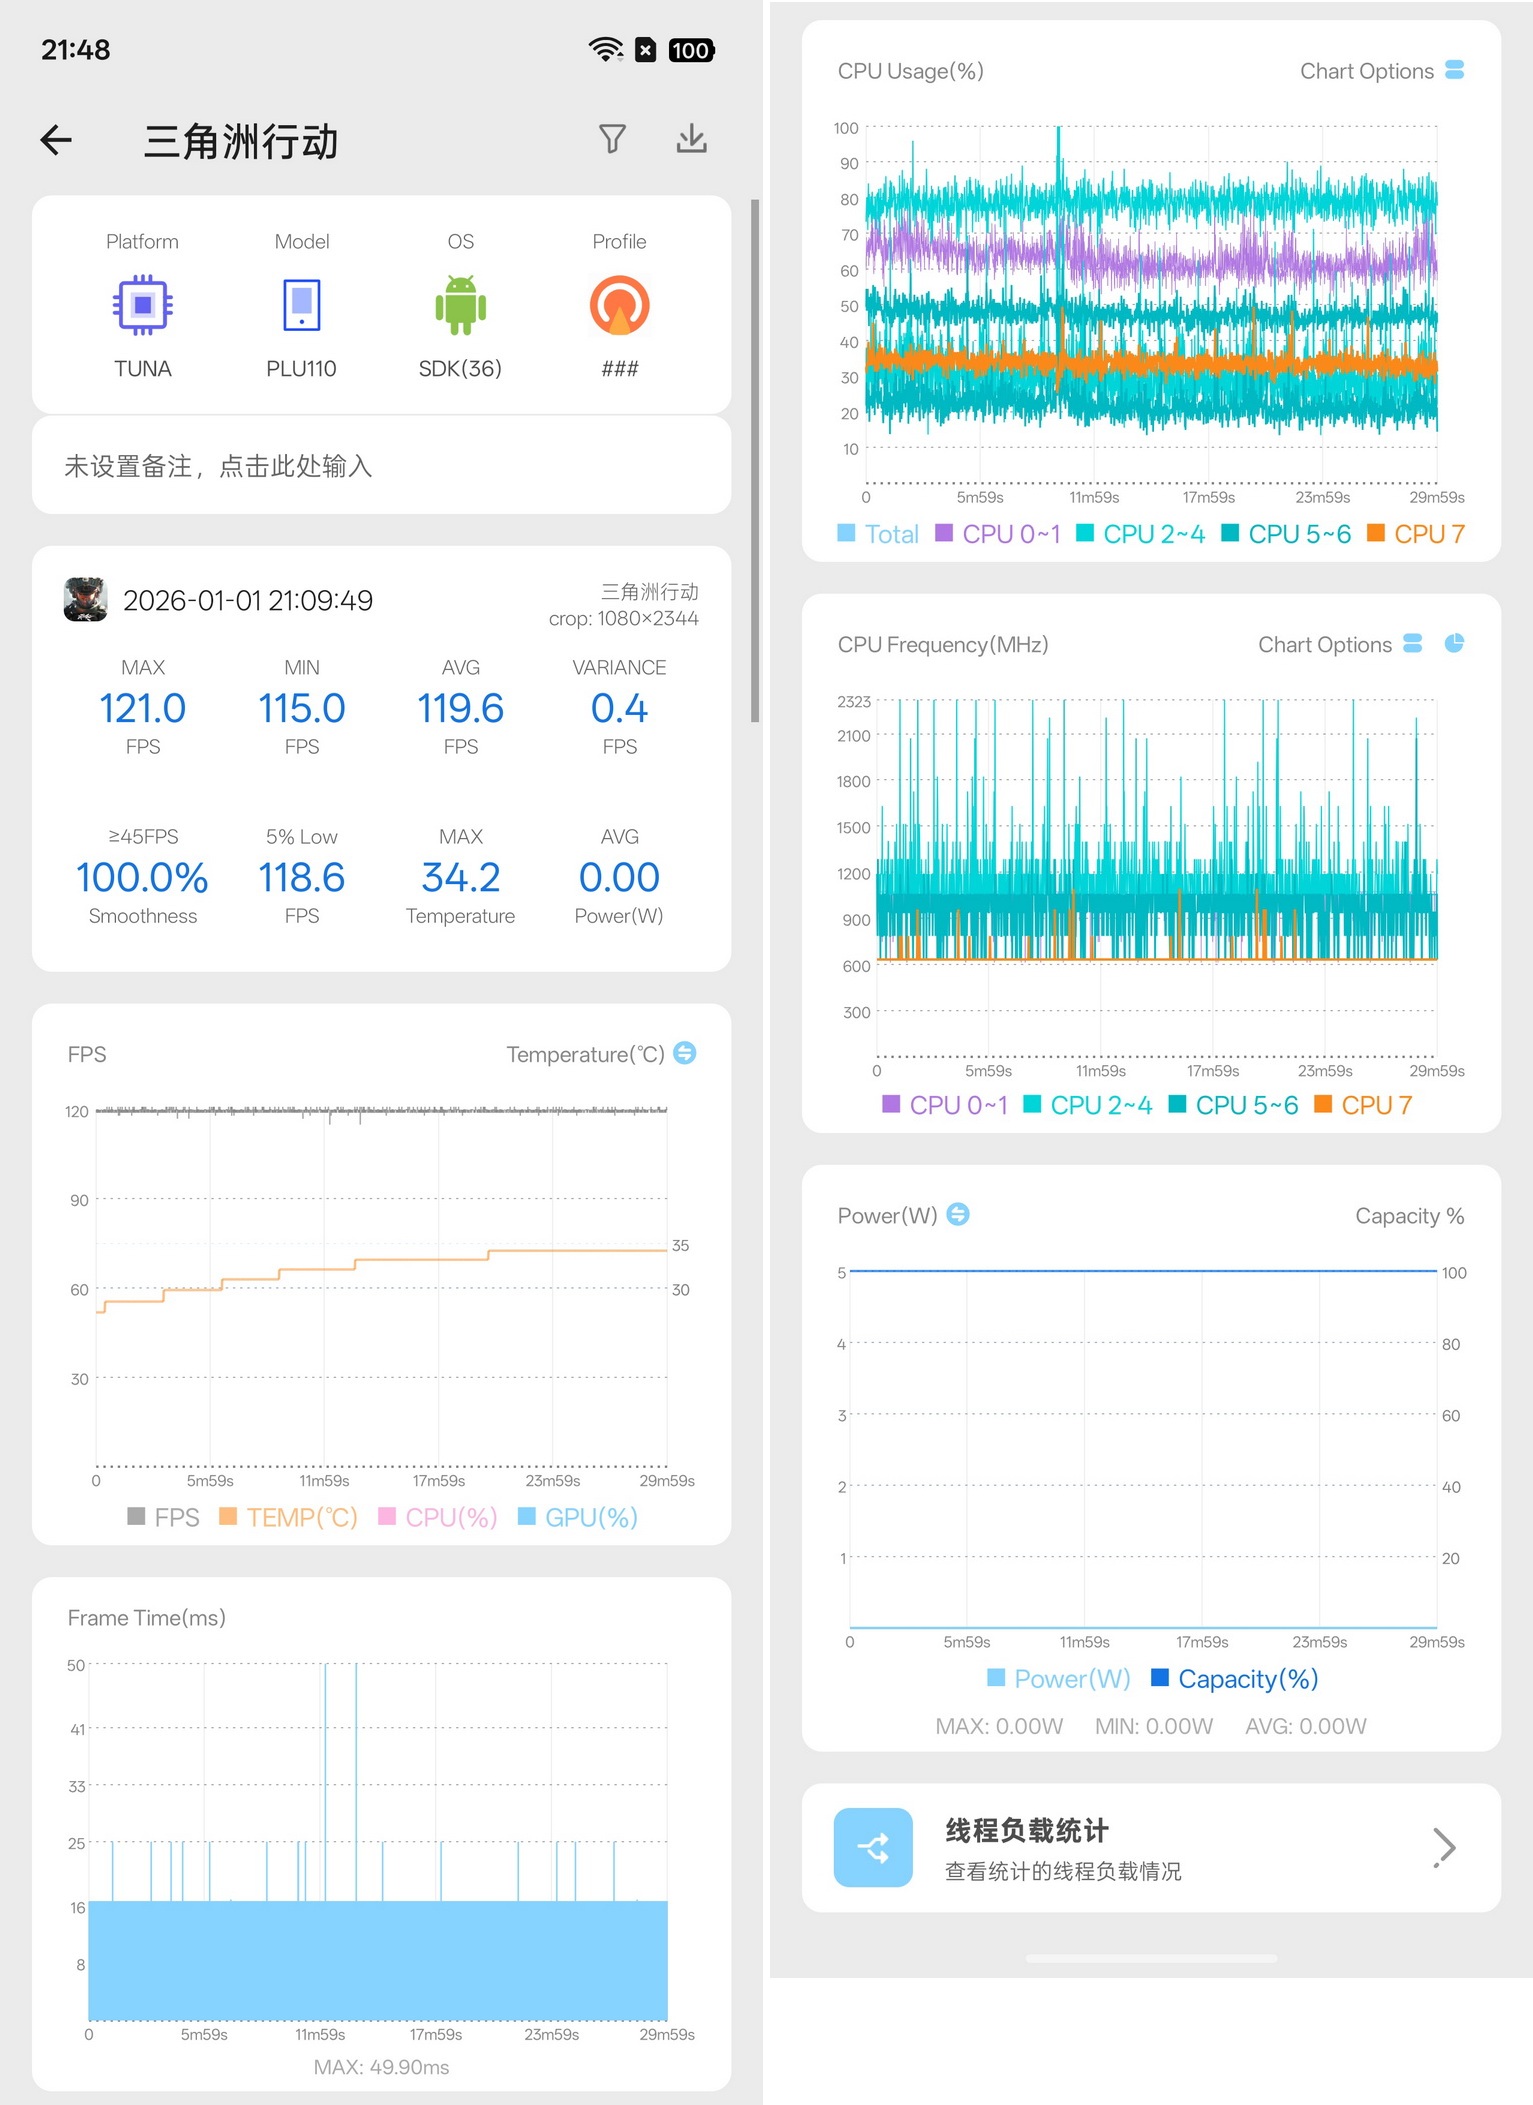
Task: Expand thread load stats chevron arrow
Action: [x=1443, y=1847]
